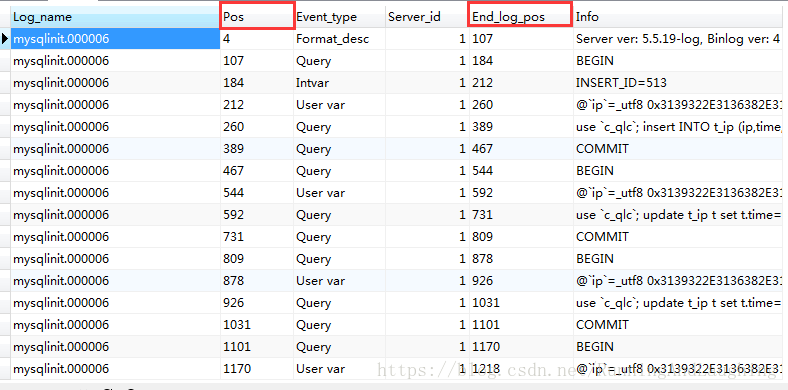Select End_log_pos cell with value 731

click(x=521, y=215)
